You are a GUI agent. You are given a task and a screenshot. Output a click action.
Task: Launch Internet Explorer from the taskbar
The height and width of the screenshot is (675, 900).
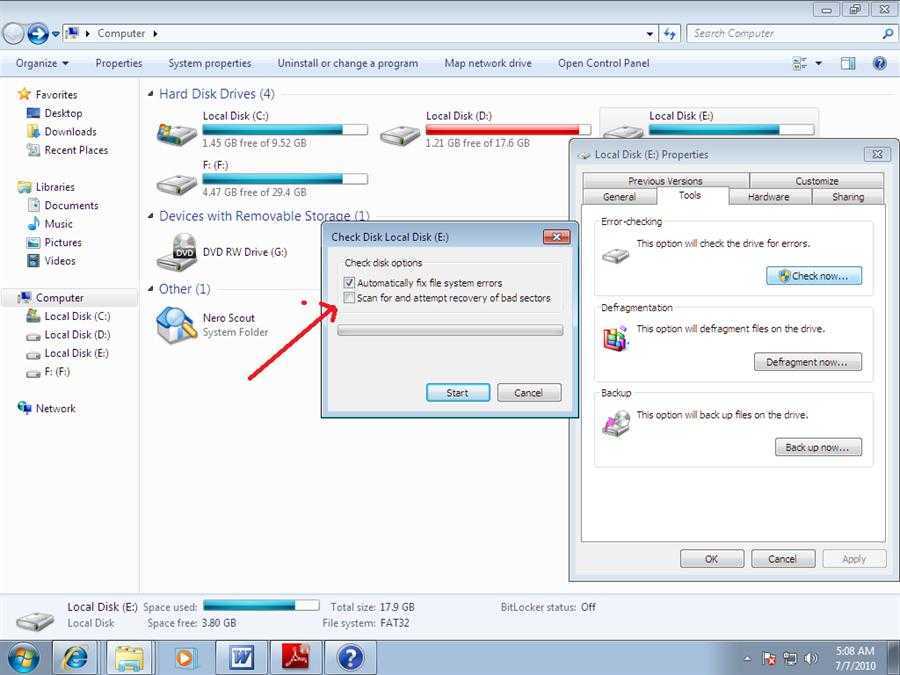point(76,658)
